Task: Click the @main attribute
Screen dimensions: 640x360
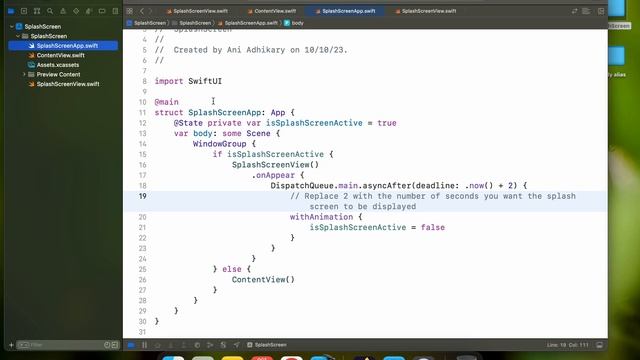Action: point(167,102)
